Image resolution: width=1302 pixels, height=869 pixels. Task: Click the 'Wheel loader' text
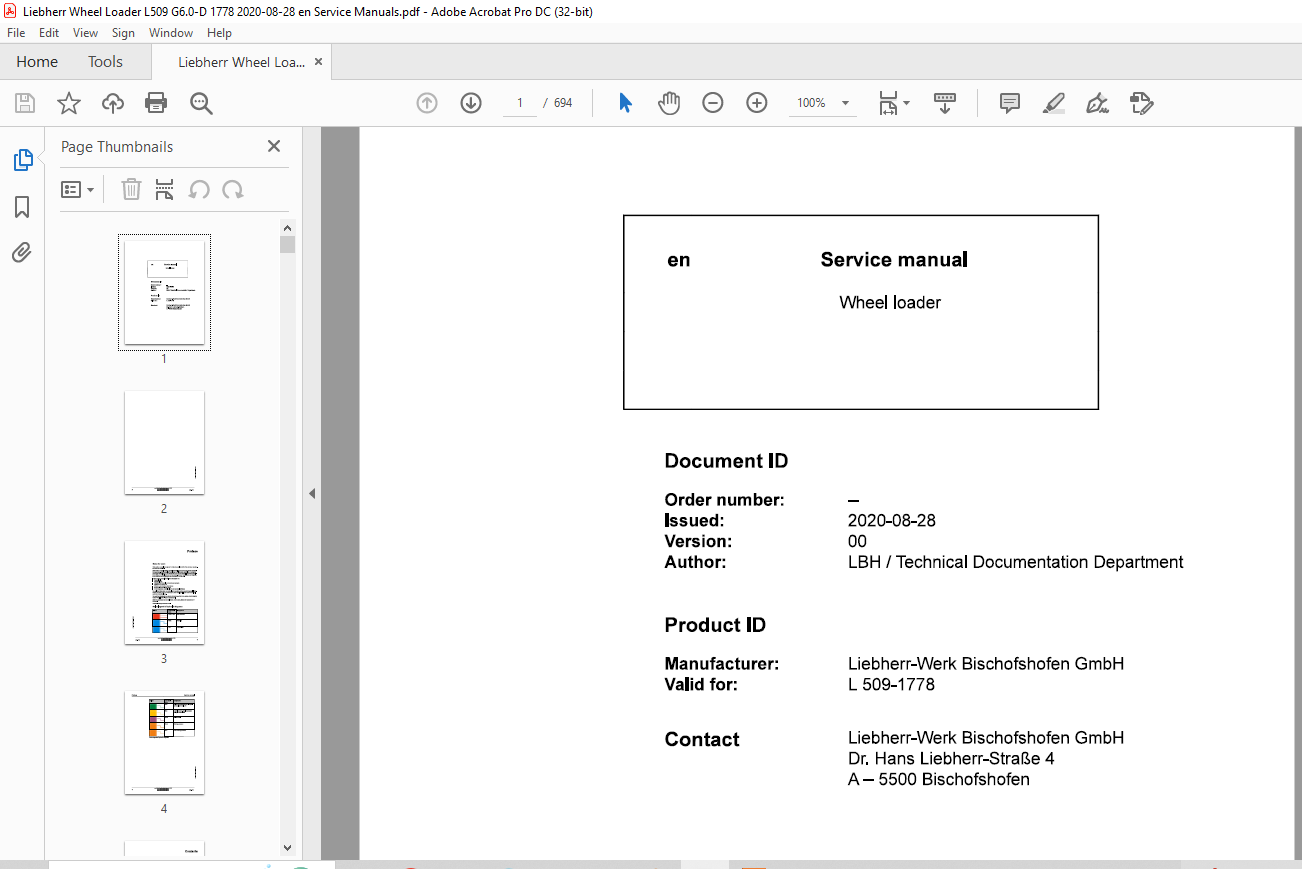(890, 302)
